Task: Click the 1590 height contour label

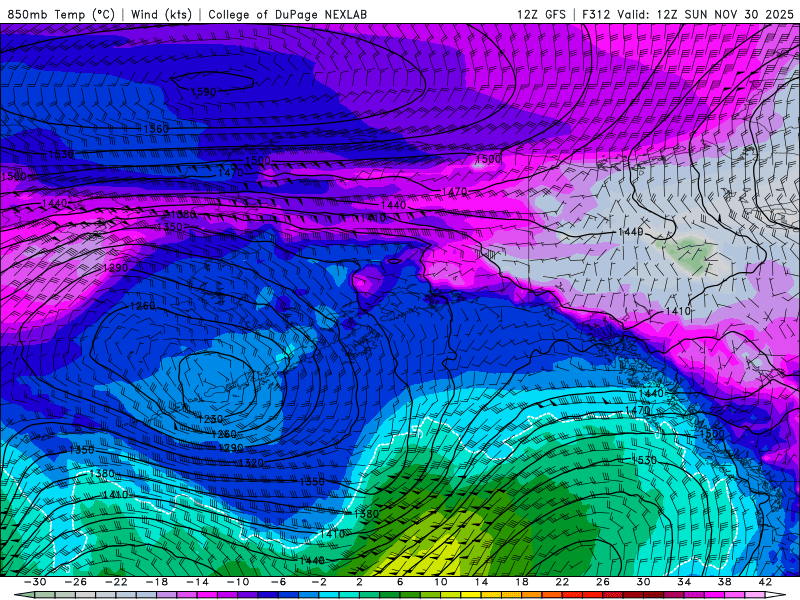Action: 204,92
